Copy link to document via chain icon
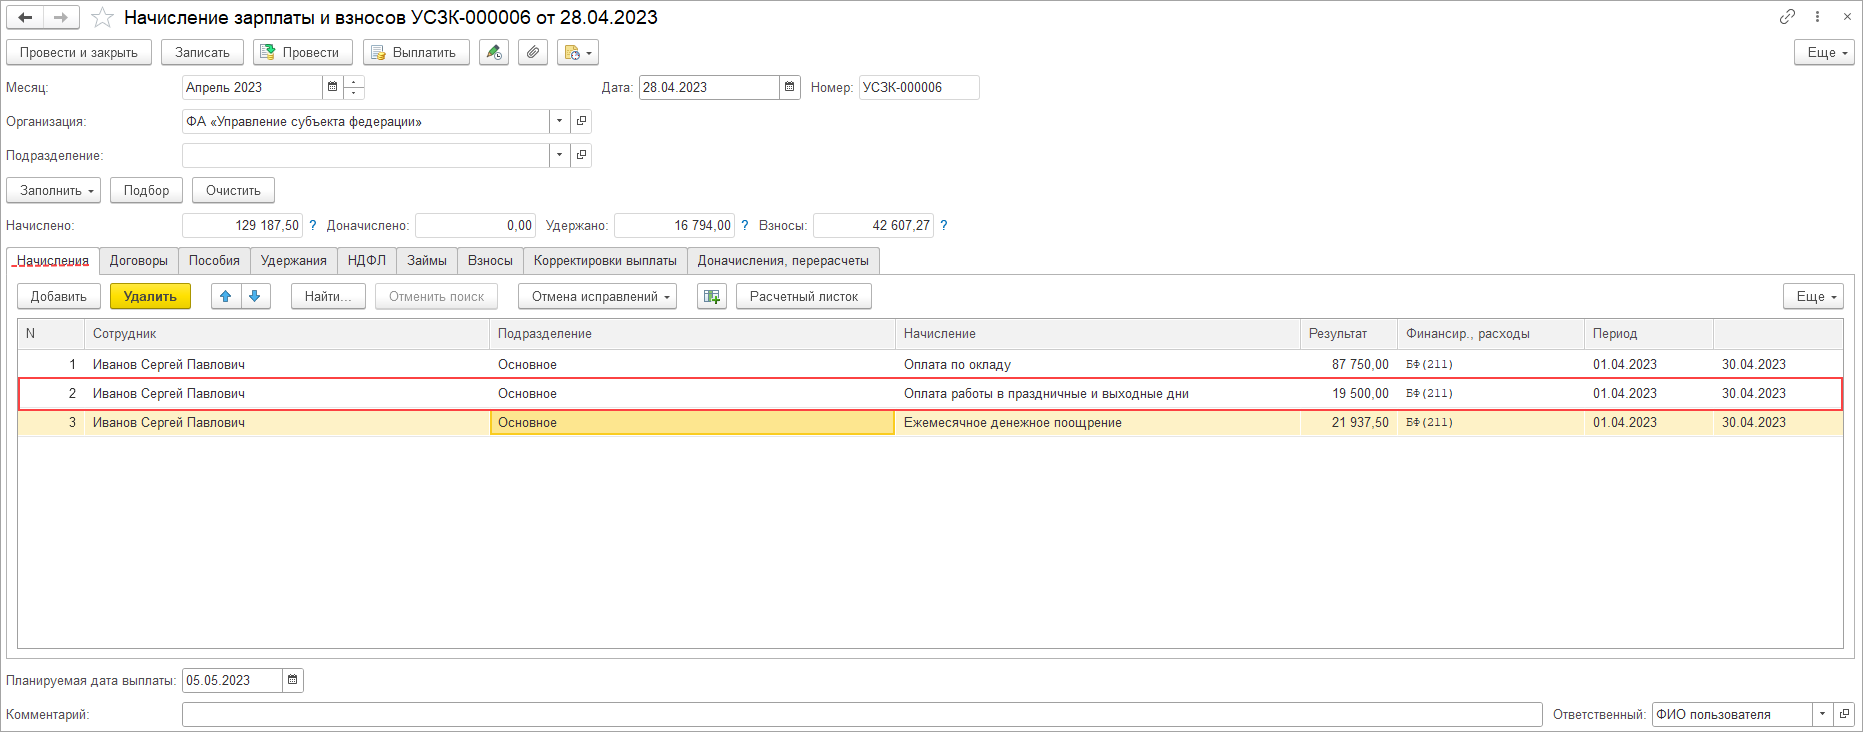 pyautogui.click(x=1787, y=17)
